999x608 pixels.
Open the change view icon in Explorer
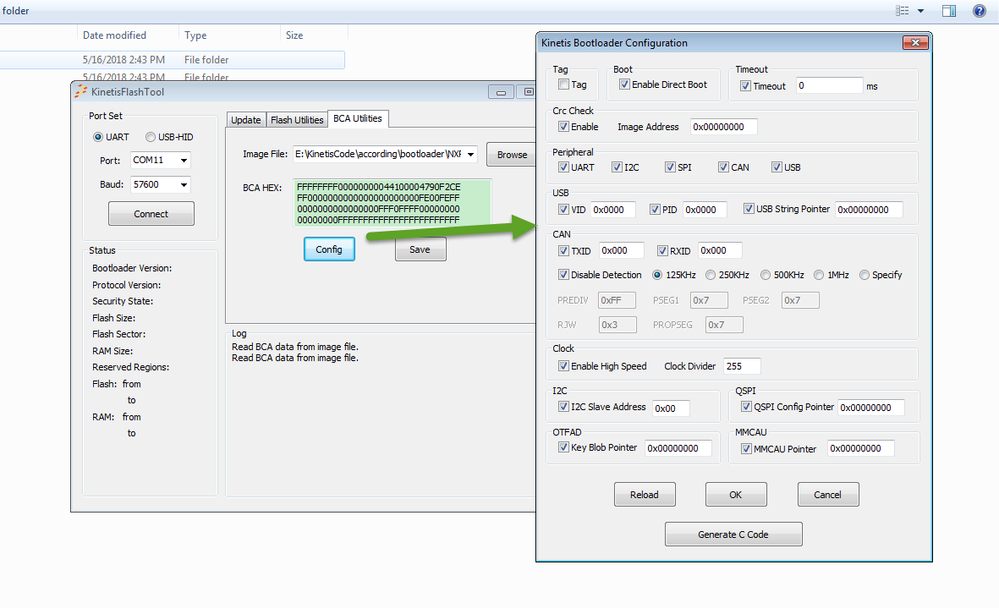(x=902, y=11)
